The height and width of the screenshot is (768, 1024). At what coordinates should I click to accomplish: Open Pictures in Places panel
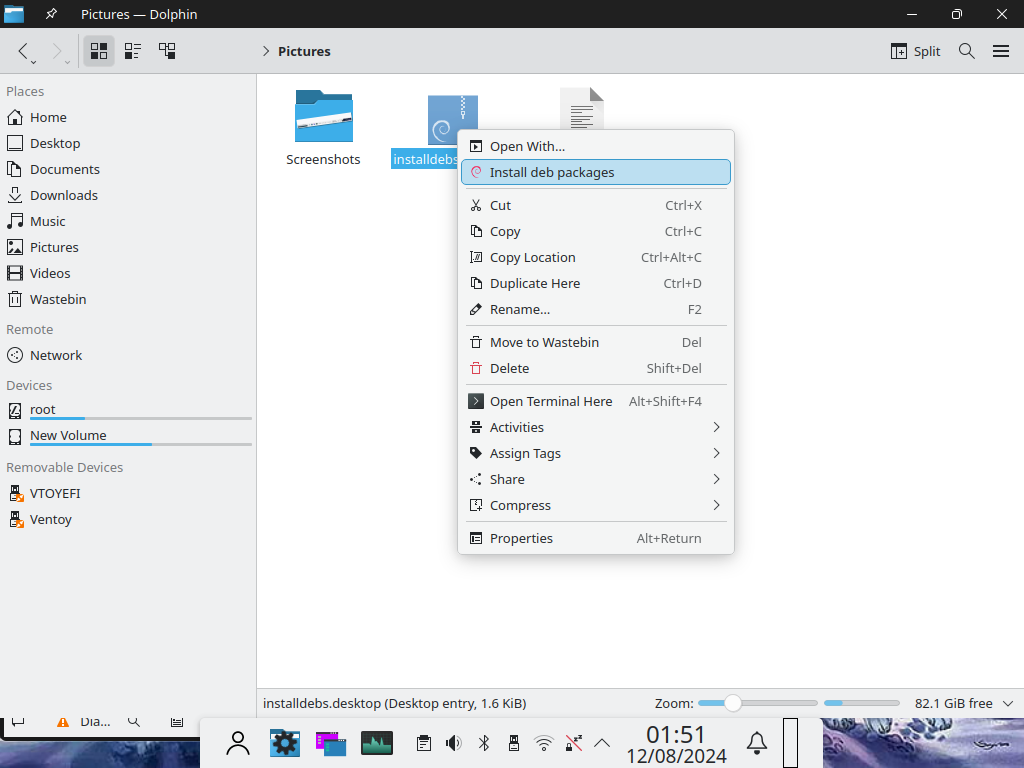point(128,248)
